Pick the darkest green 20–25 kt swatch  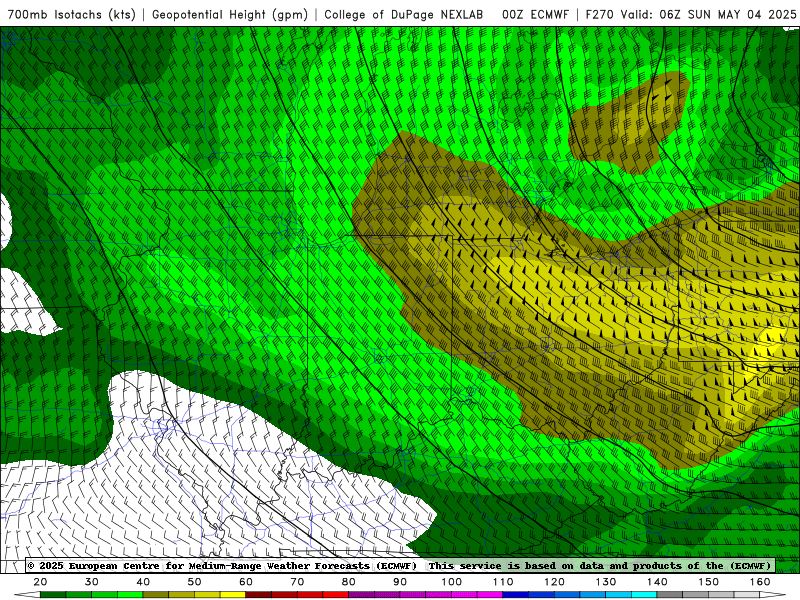(x=53, y=595)
